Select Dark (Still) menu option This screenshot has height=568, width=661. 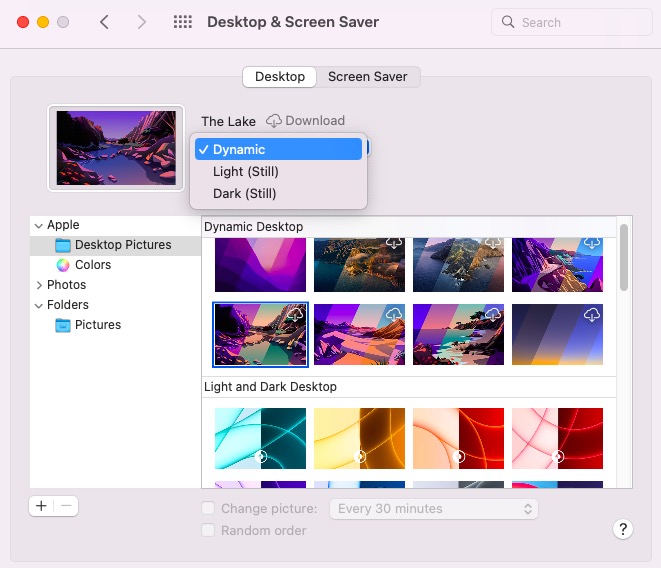click(244, 194)
